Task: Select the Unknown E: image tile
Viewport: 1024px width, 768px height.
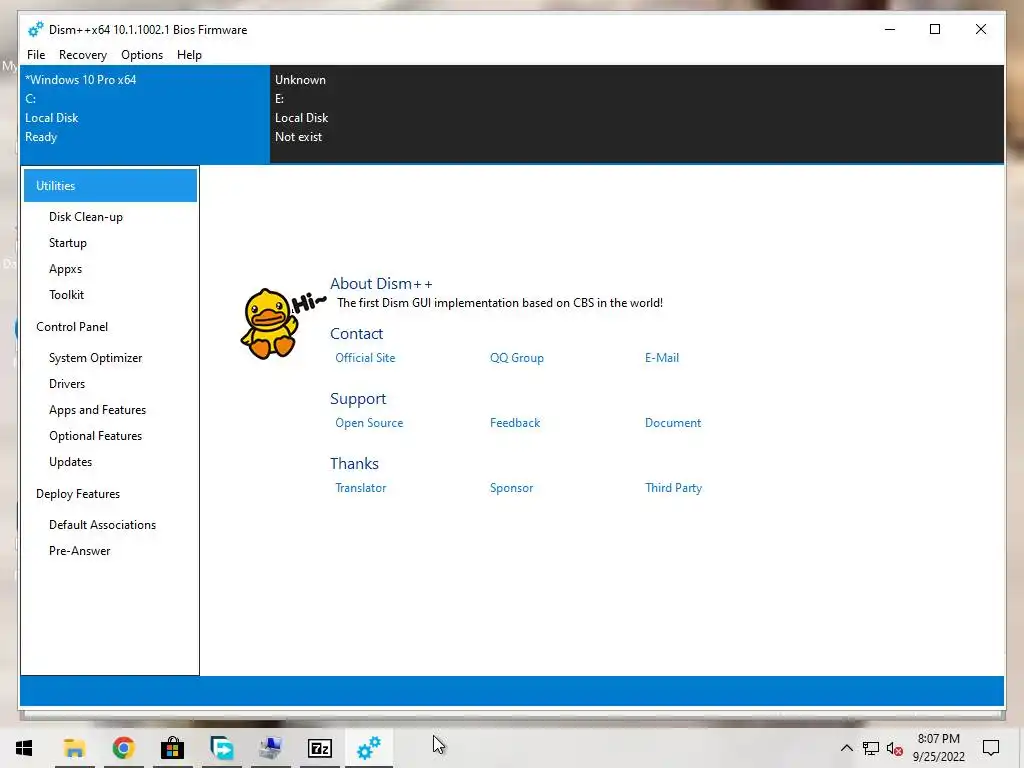Action: (394, 114)
